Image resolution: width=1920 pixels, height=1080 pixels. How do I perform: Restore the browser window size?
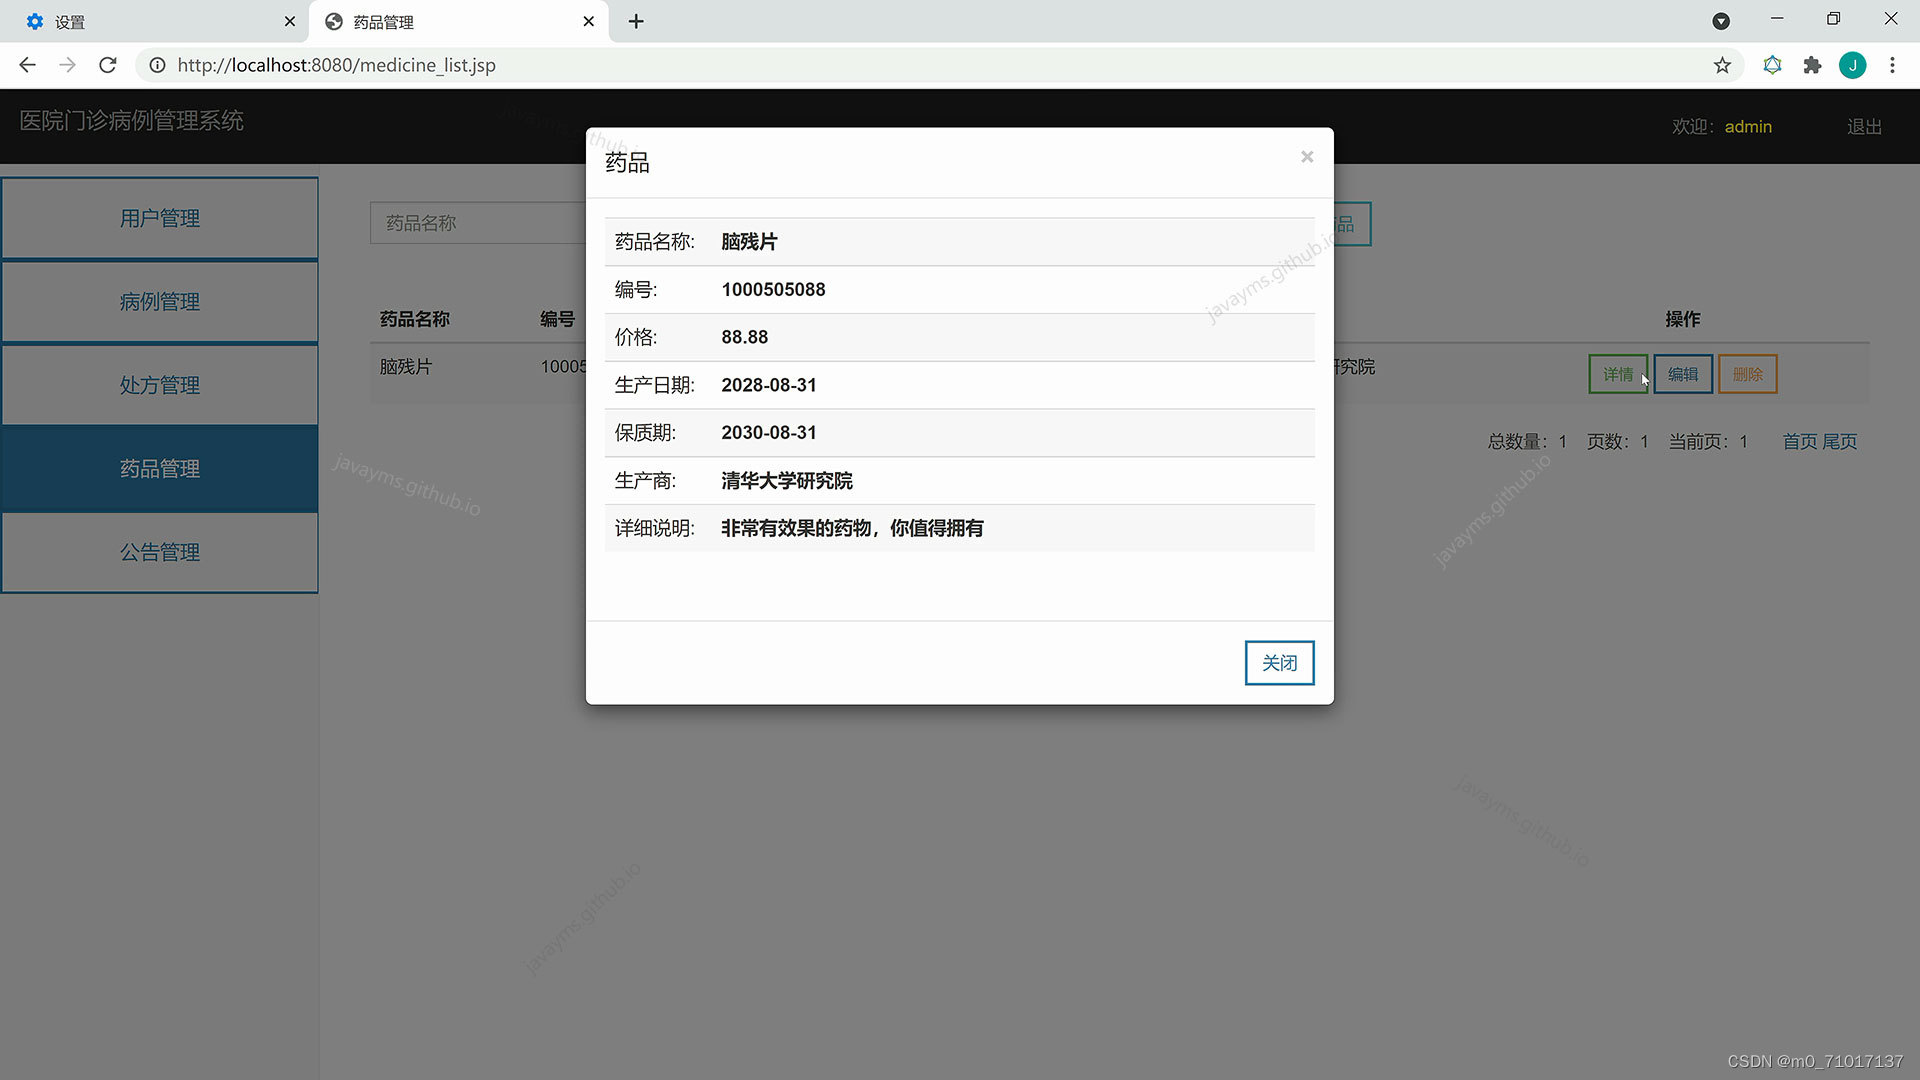pyautogui.click(x=1833, y=19)
